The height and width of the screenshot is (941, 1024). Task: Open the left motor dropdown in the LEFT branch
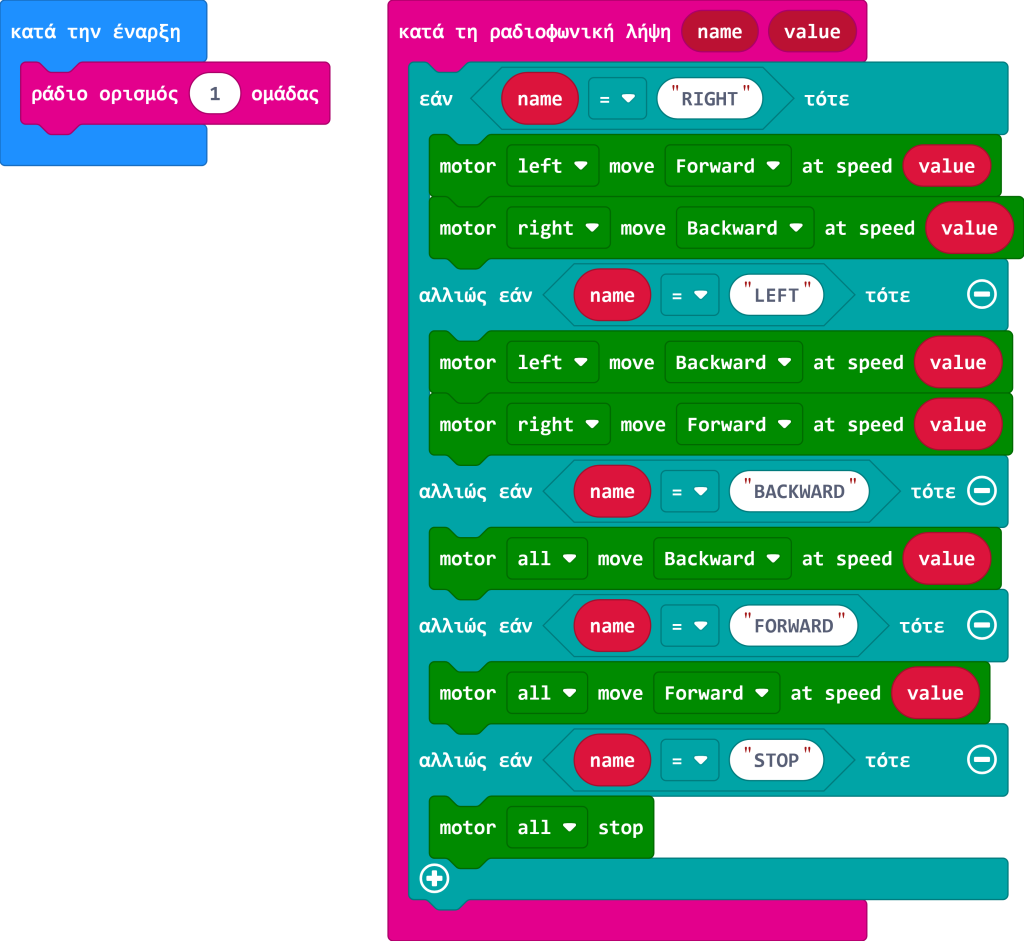(x=552, y=362)
